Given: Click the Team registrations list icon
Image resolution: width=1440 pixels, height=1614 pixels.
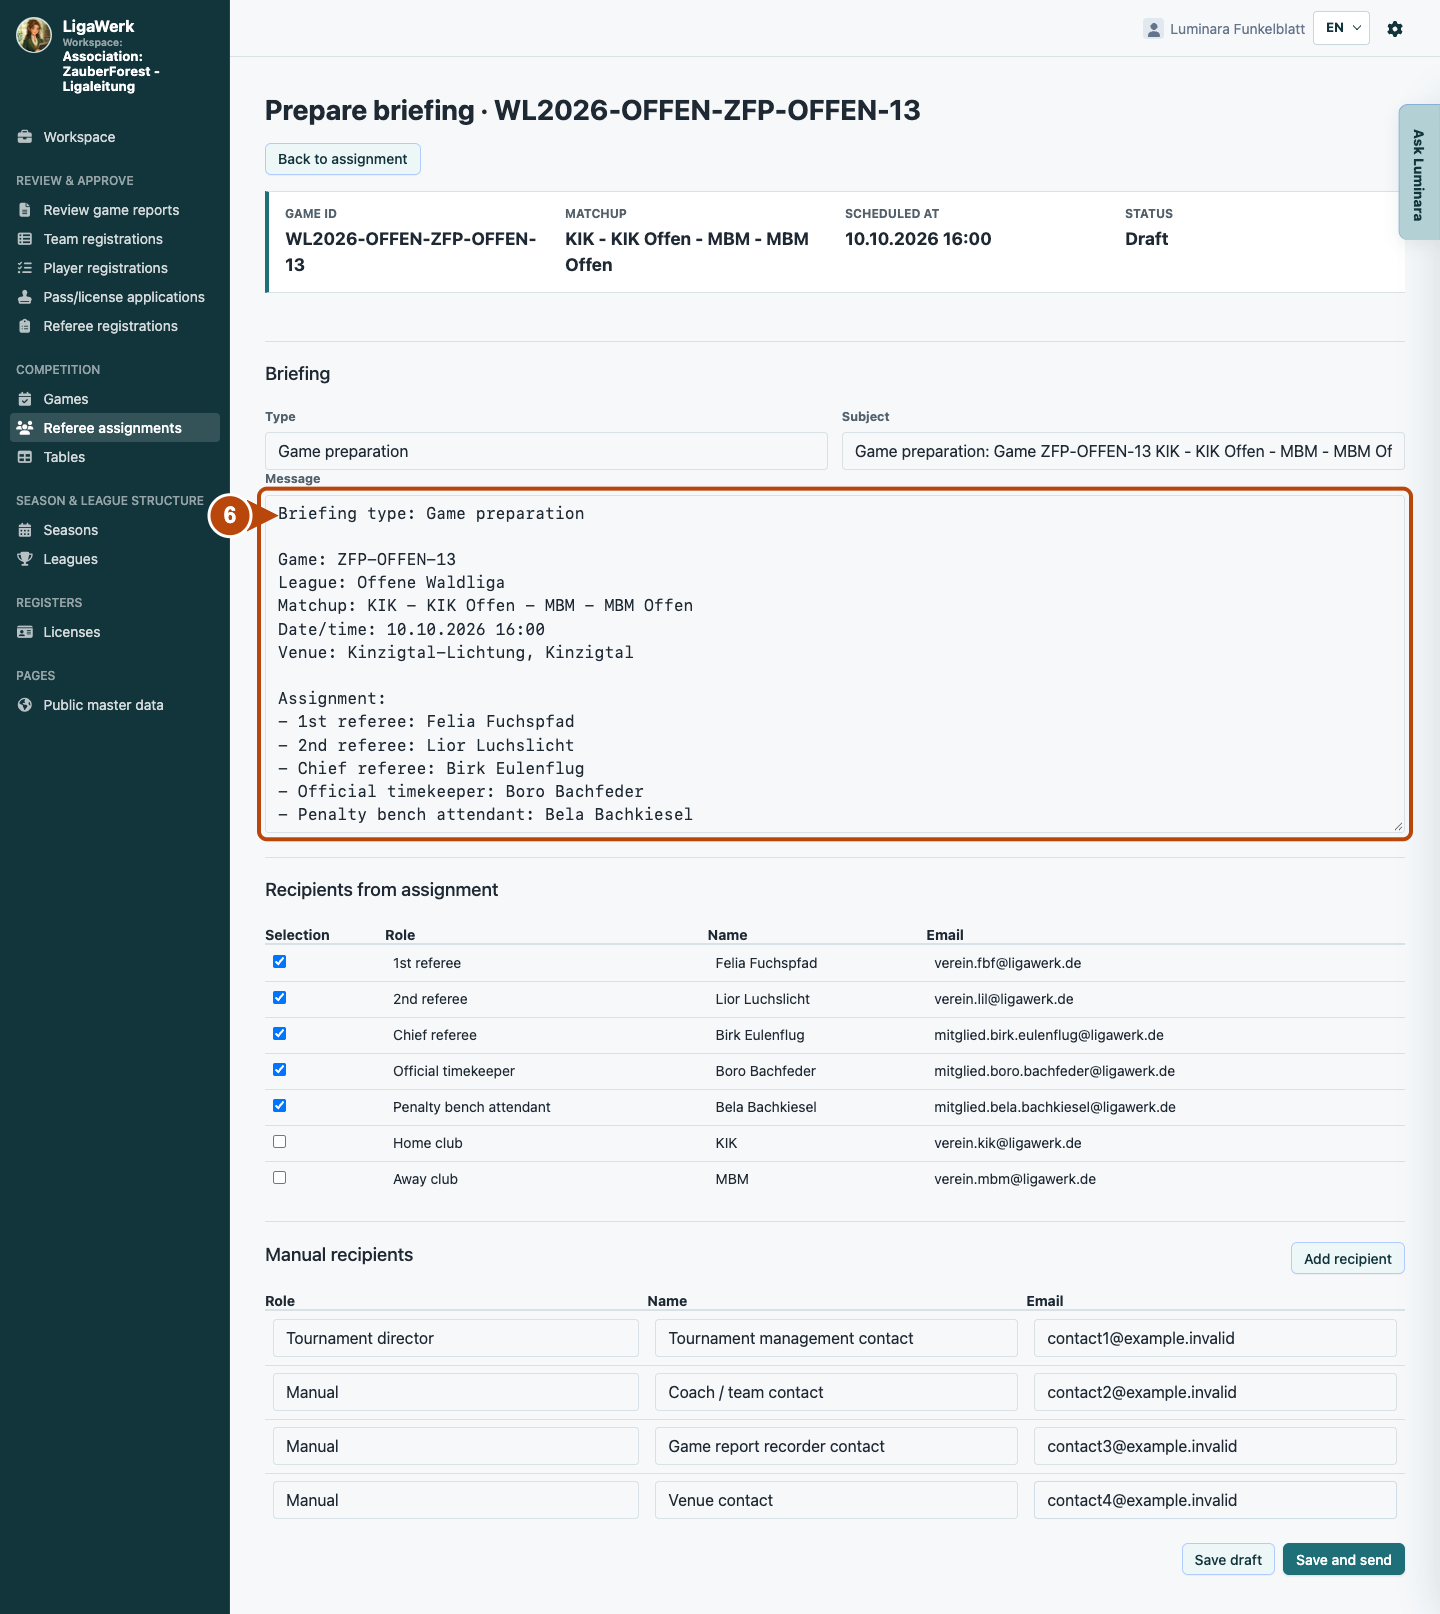Looking at the screenshot, I should pos(25,239).
